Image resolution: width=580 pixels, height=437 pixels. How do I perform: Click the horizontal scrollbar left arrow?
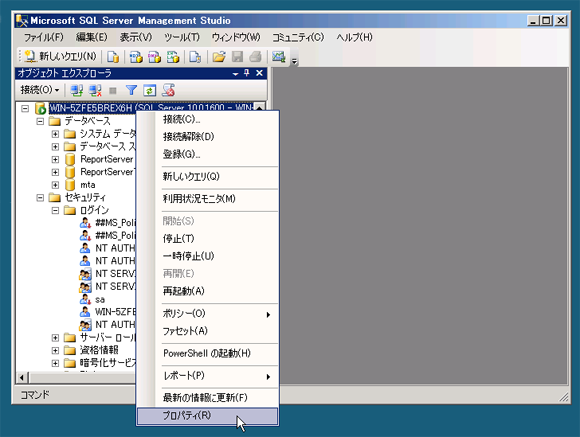[22, 377]
